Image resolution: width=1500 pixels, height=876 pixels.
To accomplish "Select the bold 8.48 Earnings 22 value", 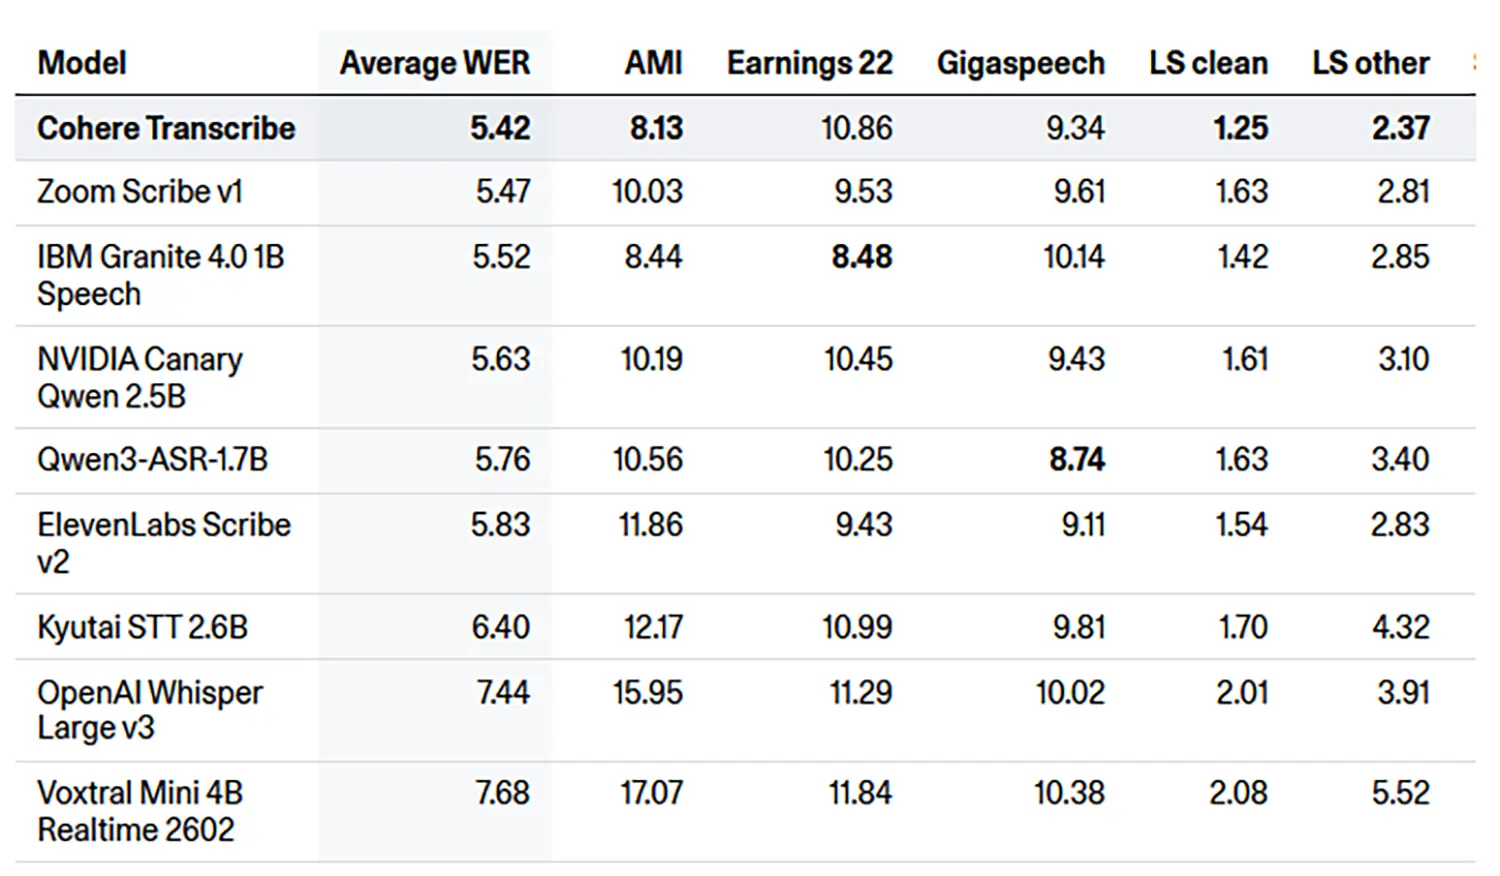I will click(x=861, y=257).
